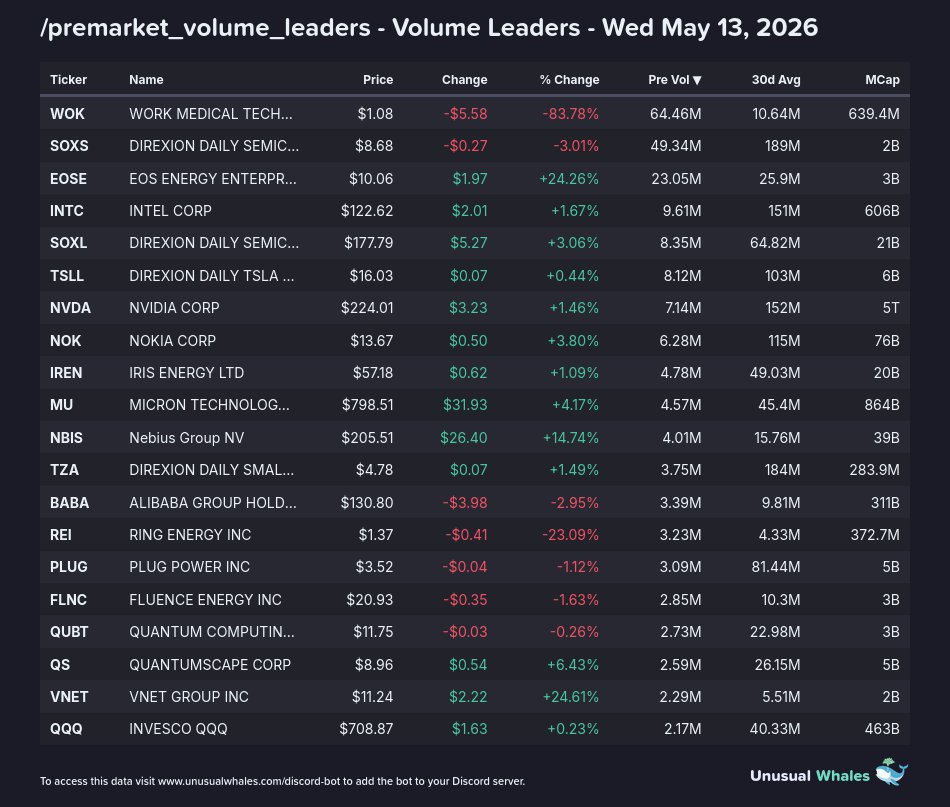Click the NVIDIA CORP name
This screenshot has height=807, width=950.
click(174, 308)
